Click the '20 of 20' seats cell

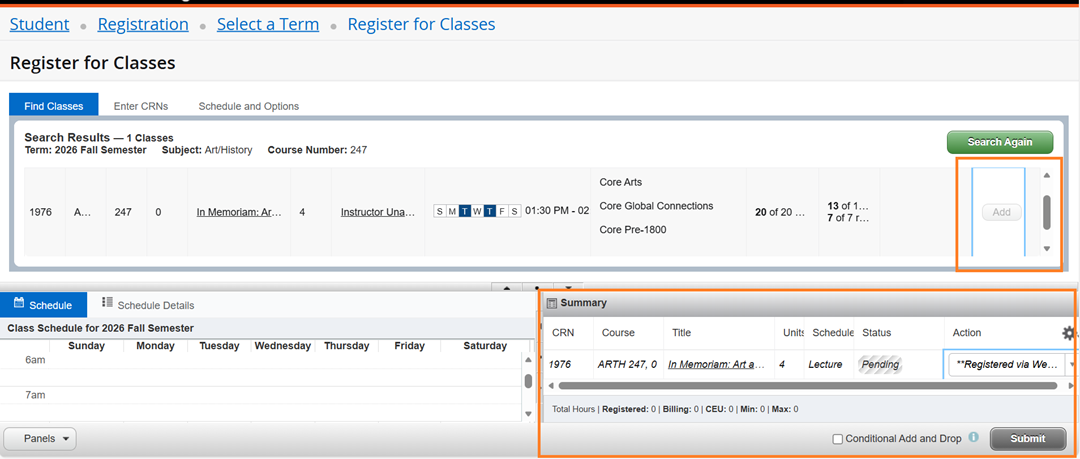[x=780, y=212]
